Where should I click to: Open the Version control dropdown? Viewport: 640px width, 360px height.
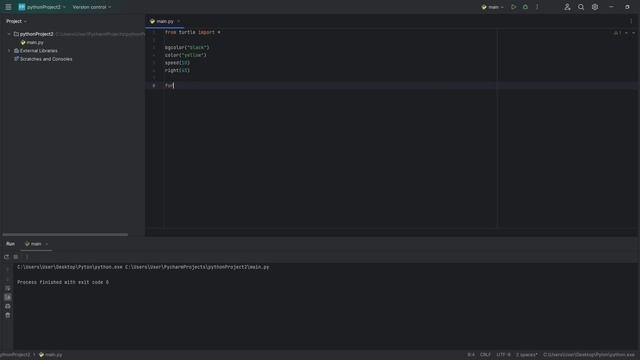[x=91, y=7]
